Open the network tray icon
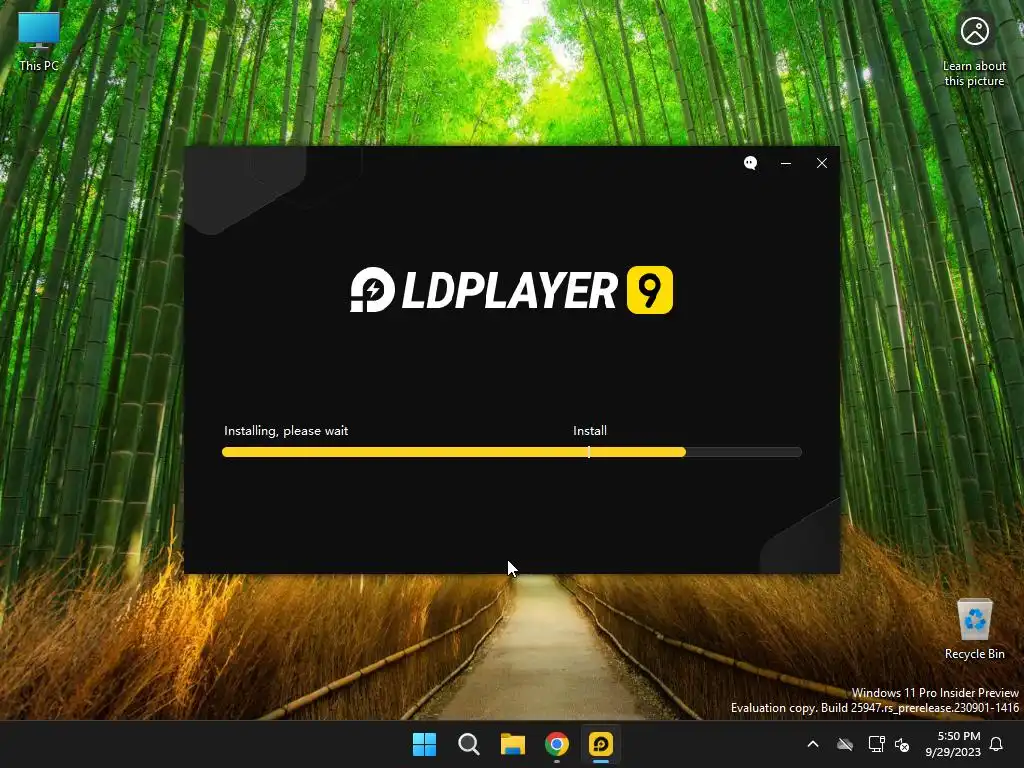This screenshot has width=1024, height=768. (x=876, y=744)
